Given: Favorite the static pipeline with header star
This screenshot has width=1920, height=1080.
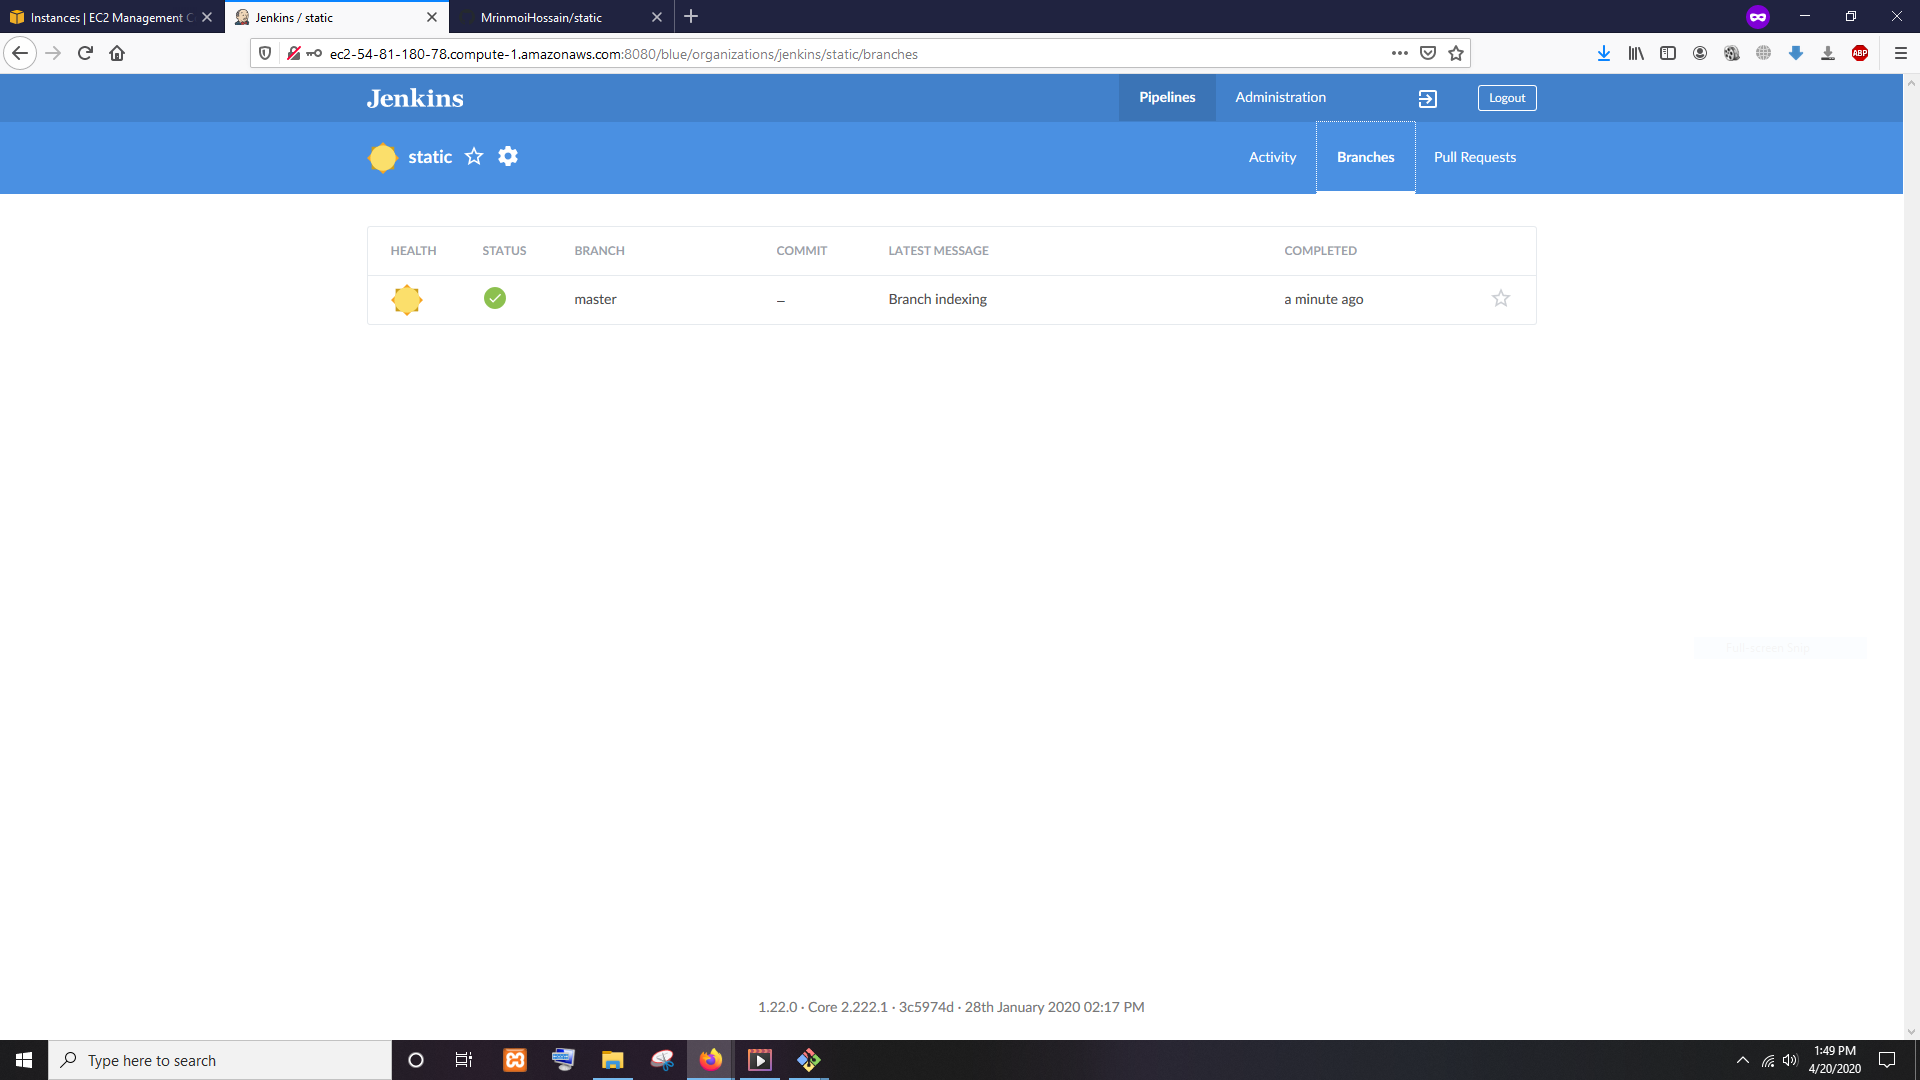Looking at the screenshot, I should click(x=474, y=157).
